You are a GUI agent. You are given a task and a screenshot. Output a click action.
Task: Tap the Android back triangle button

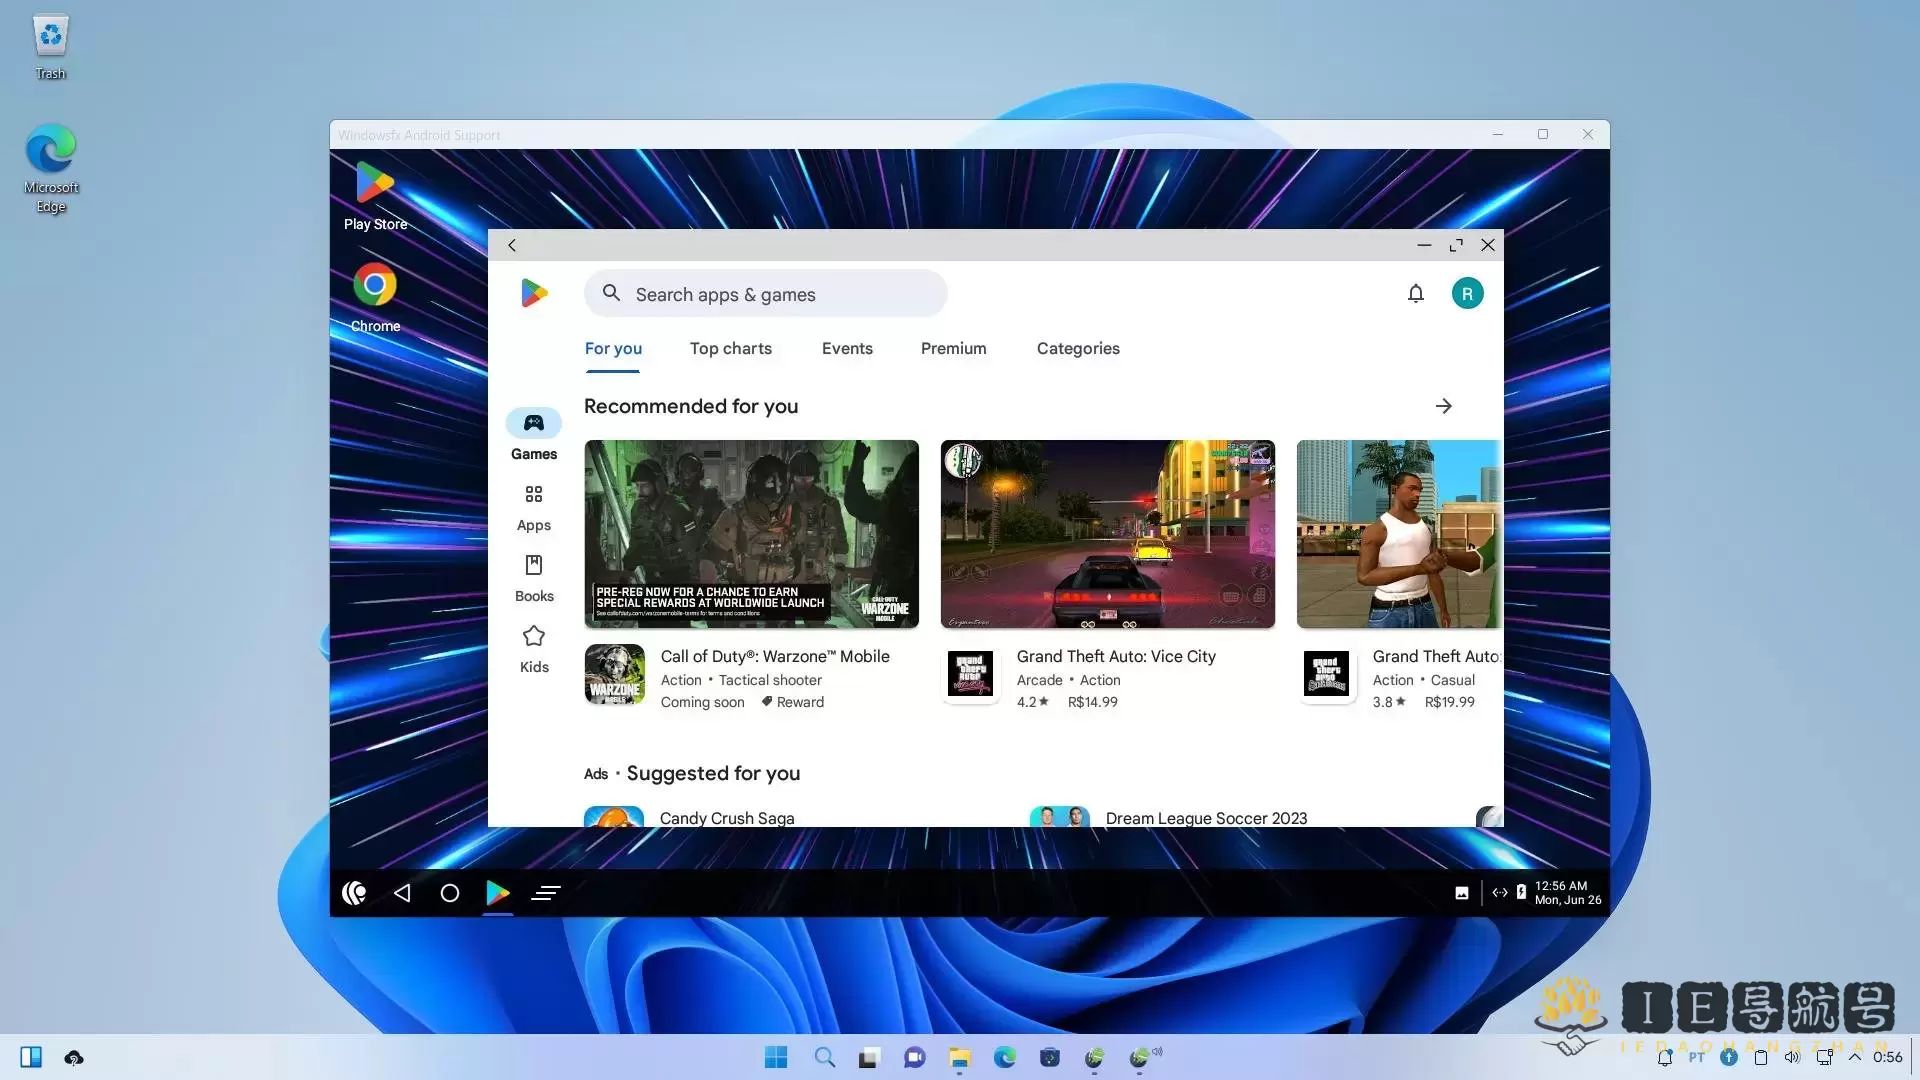coord(402,893)
